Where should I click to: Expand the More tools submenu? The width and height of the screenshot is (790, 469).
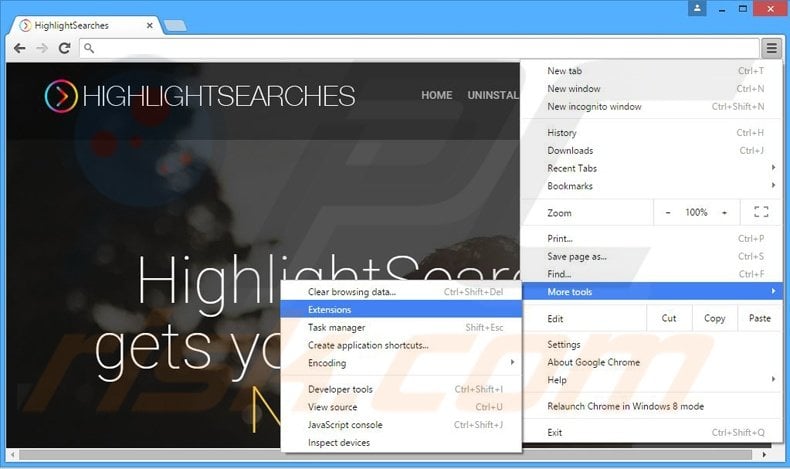click(x=652, y=292)
